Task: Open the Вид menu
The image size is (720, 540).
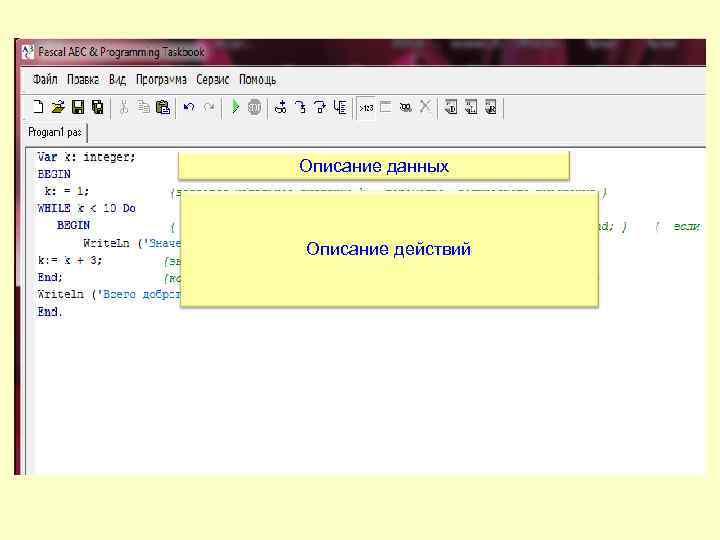Action: coord(117,79)
